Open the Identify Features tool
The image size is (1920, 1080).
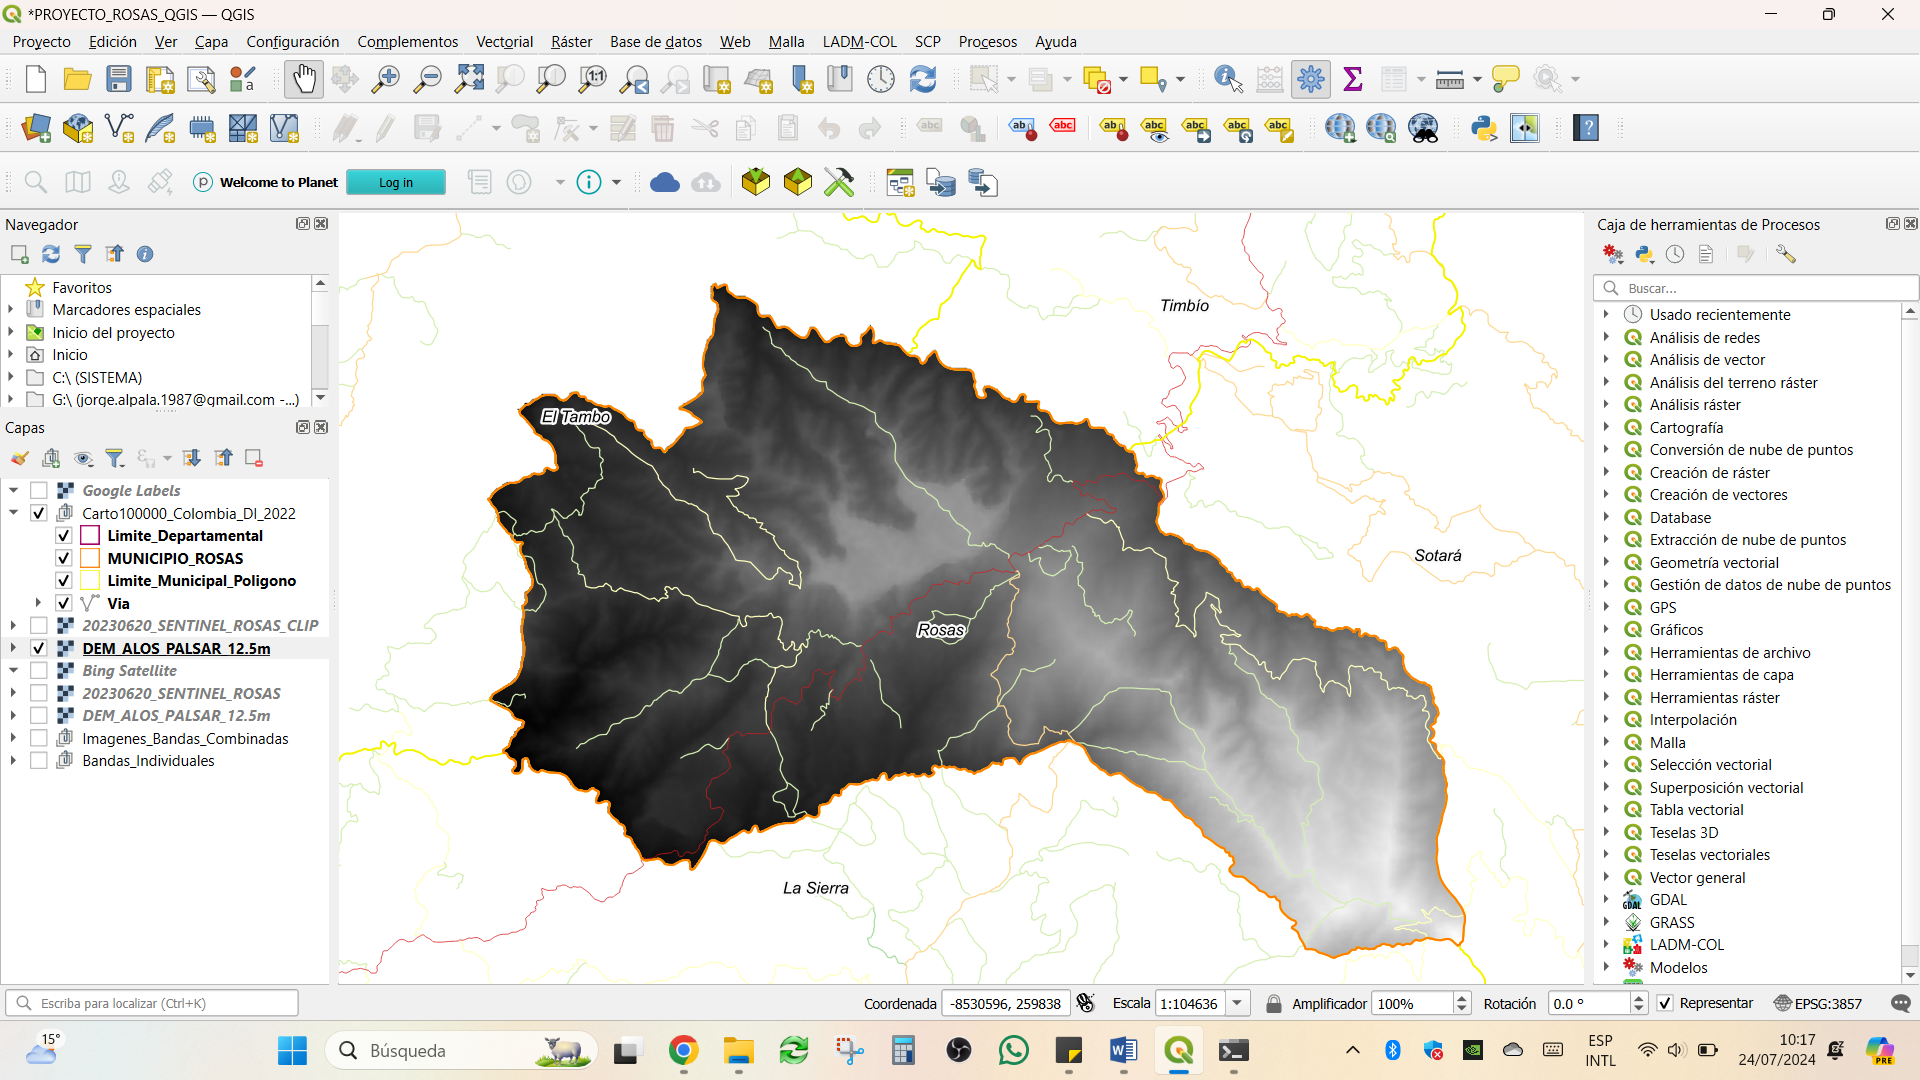pos(1228,79)
